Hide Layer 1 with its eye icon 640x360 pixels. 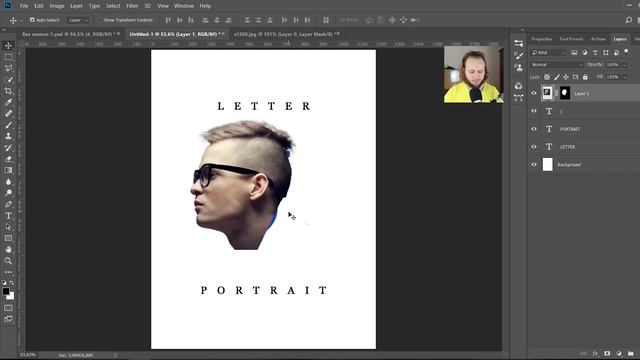pyautogui.click(x=533, y=93)
